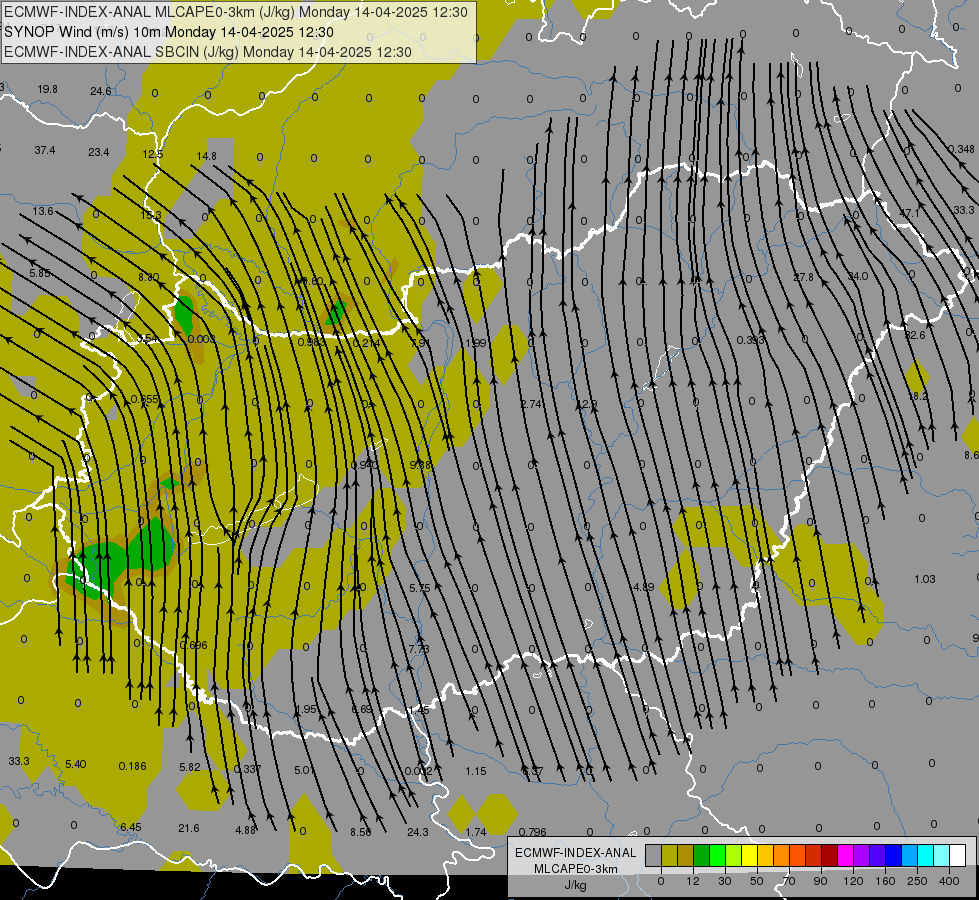The width and height of the screenshot is (979, 900).
Task: Click the '21.6' grid value
Action: coord(189,829)
